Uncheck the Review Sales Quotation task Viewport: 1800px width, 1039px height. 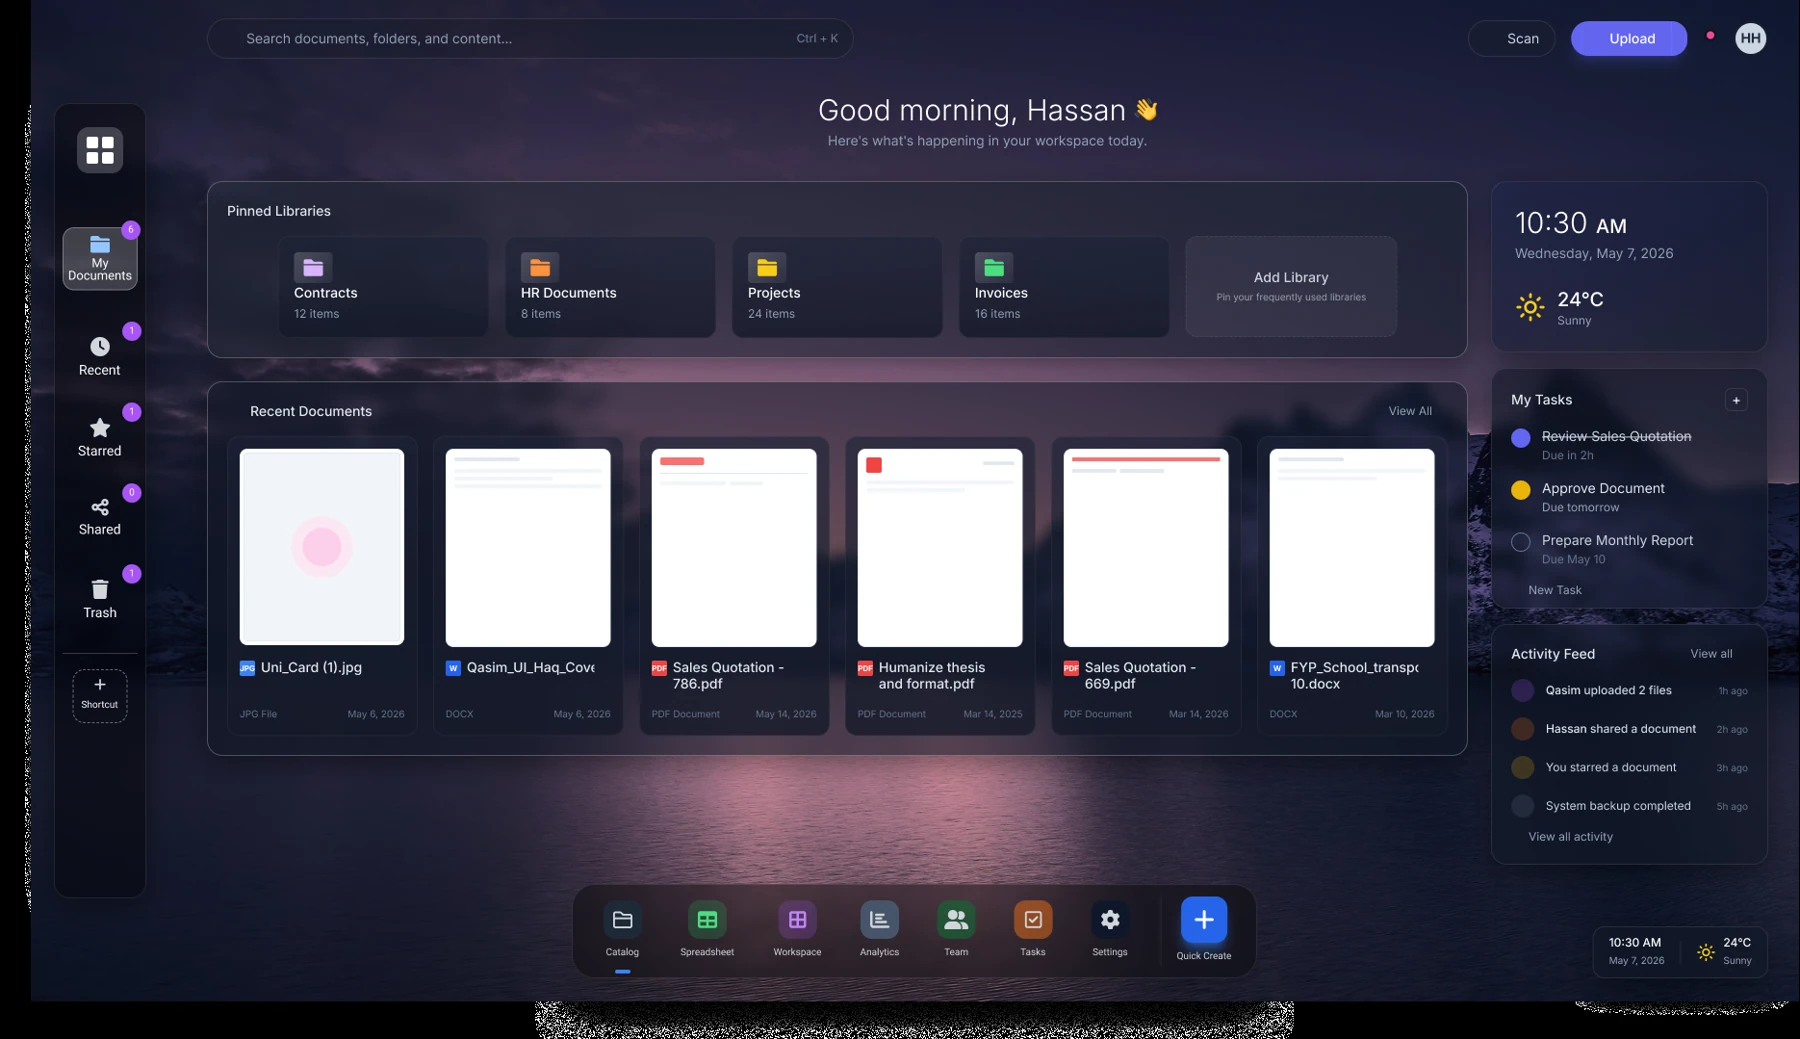tap(1521, 438)
